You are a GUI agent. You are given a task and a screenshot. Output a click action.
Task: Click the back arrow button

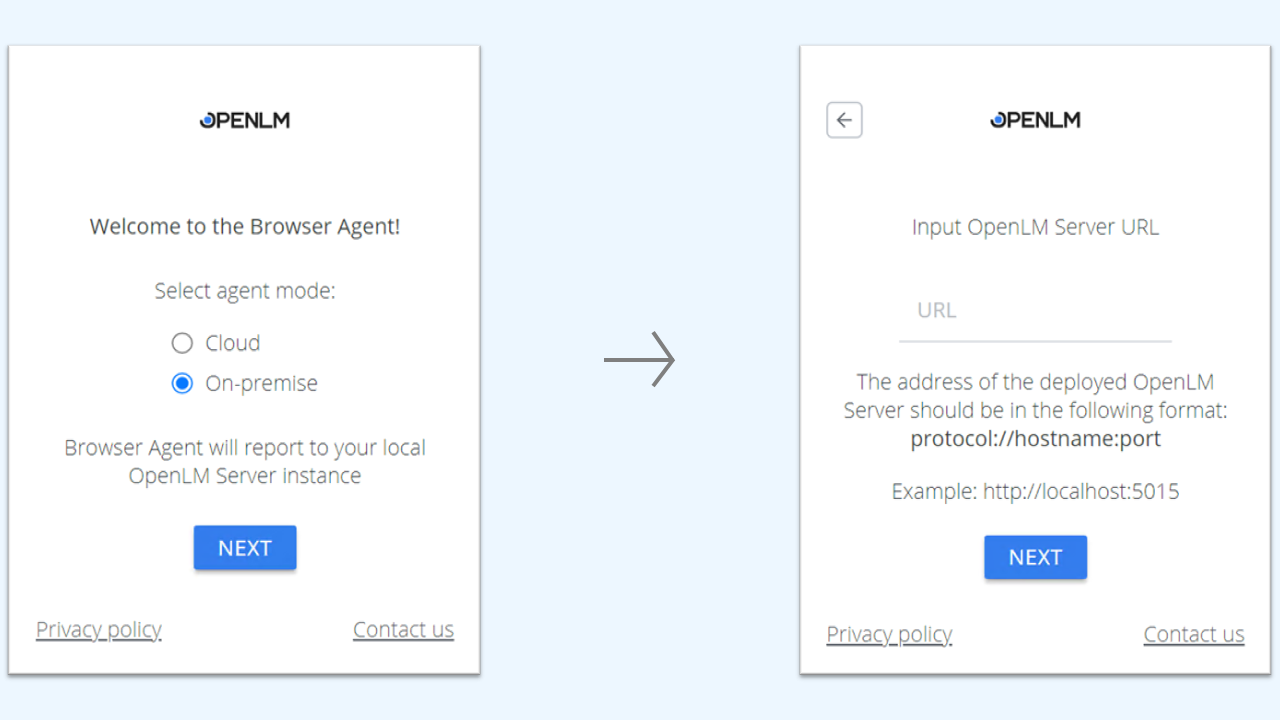click(844, 120)
